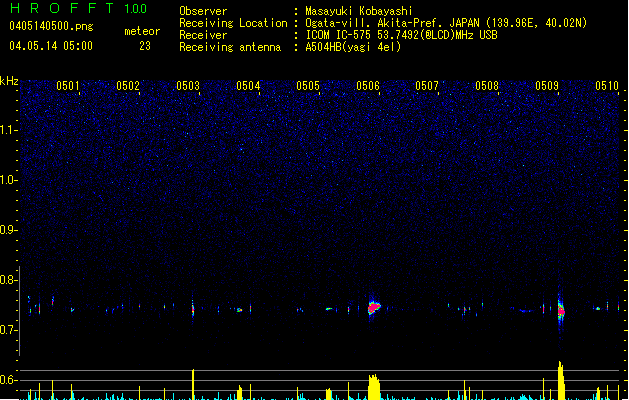
Task: Click the 0.8 kHz axis label
Action: coord(8,280)
